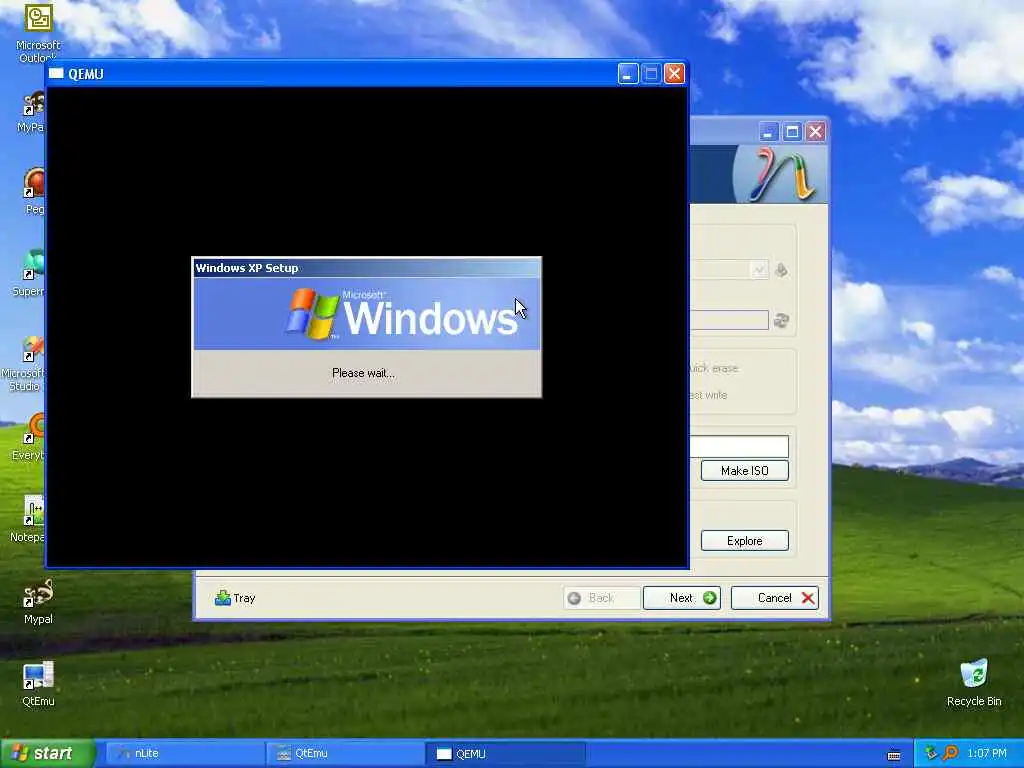Image resolution: width=1024 pixels, height=768 pixels.
Task: Open the device dropdown in nLite
Action: pos(758,270)
